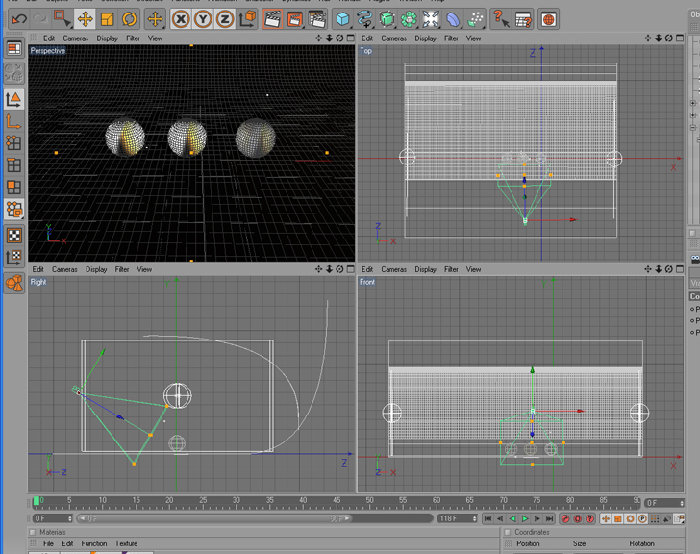The width and height of the screenshot is (700, 554).
Task: Click the deformer capsule icon
Action: point(453,19)
